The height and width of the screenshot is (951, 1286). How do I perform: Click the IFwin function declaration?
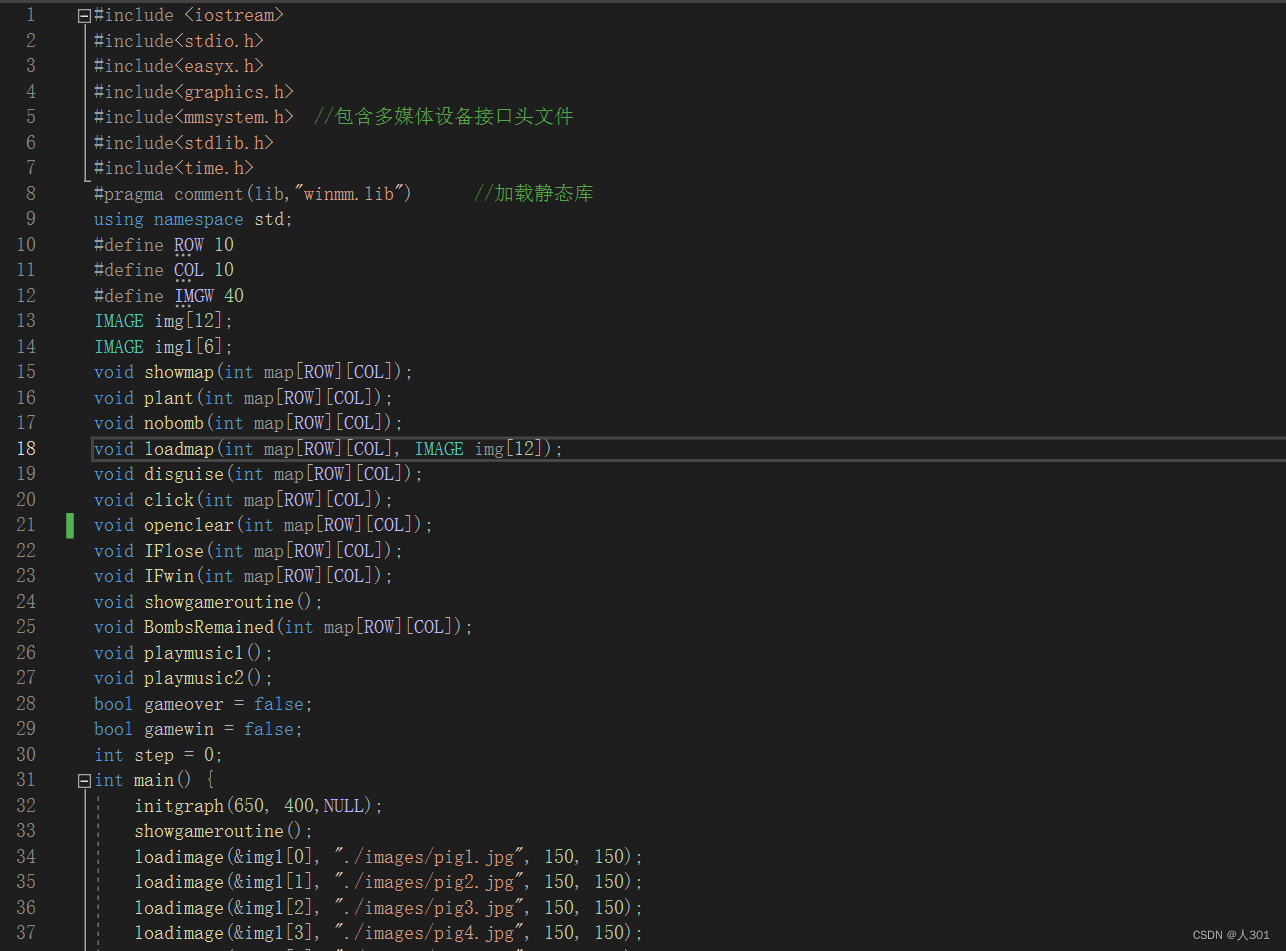pyautogui.click(x=244, y=576)
